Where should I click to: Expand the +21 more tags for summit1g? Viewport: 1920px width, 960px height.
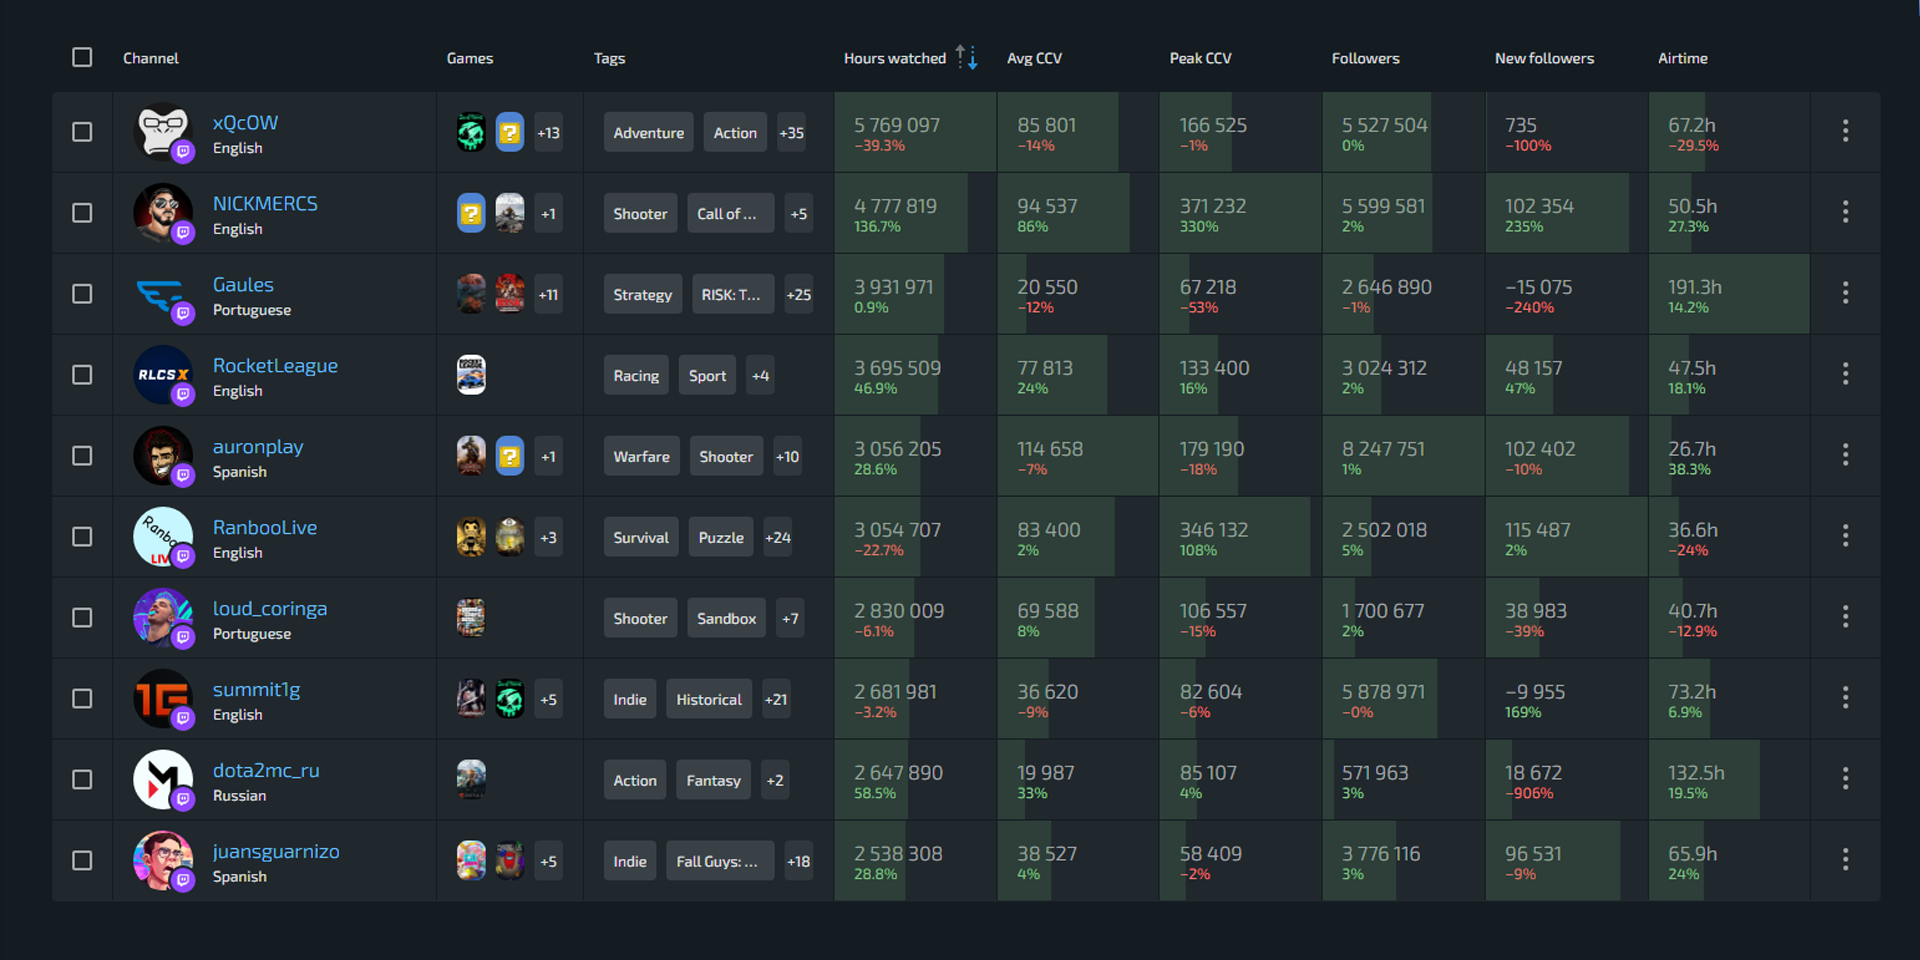[776, 699]
